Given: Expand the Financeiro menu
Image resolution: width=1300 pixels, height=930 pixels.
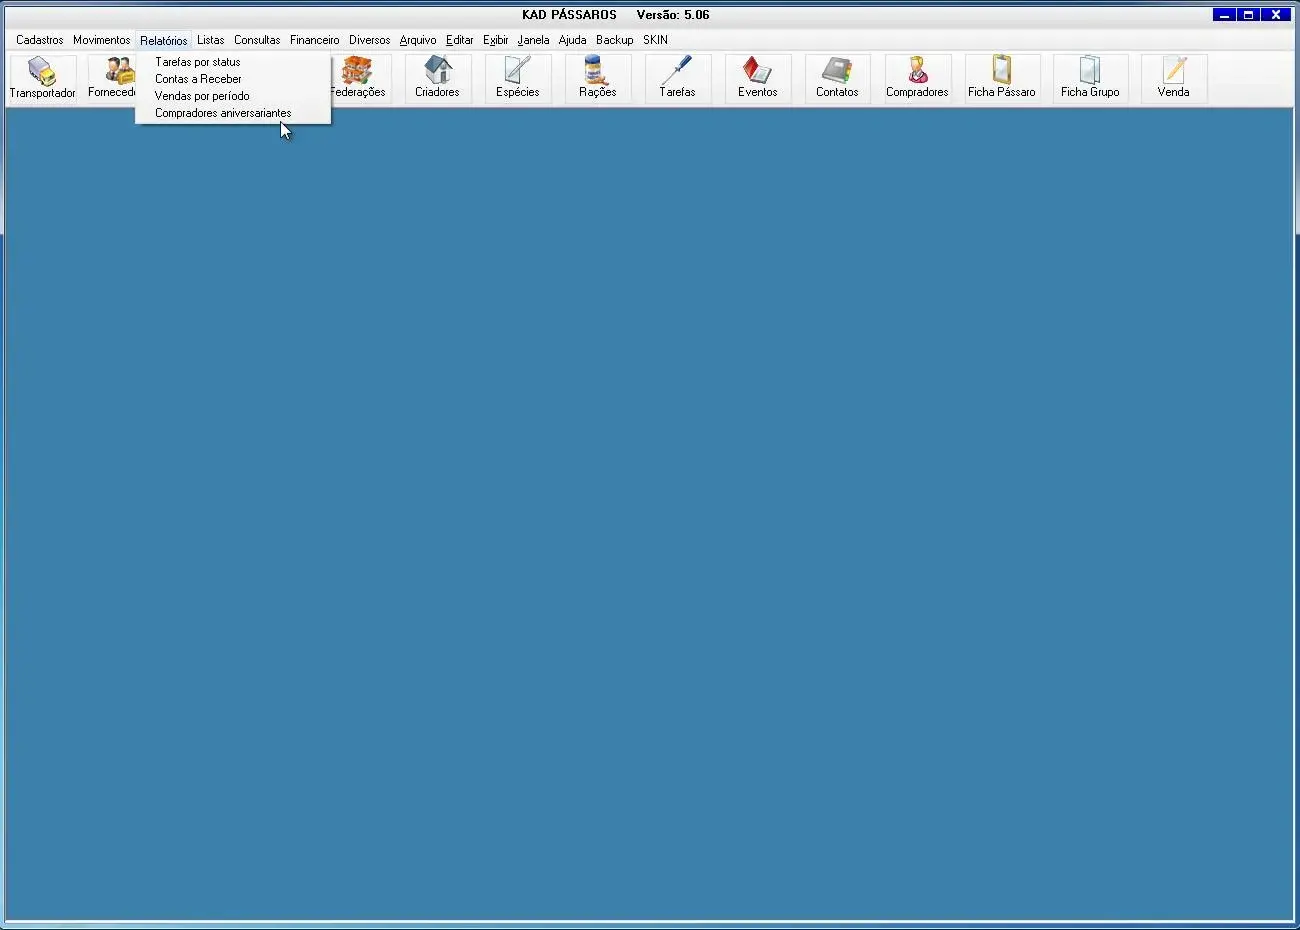Looking at the screenshot, I should click(x=314, y=40).
